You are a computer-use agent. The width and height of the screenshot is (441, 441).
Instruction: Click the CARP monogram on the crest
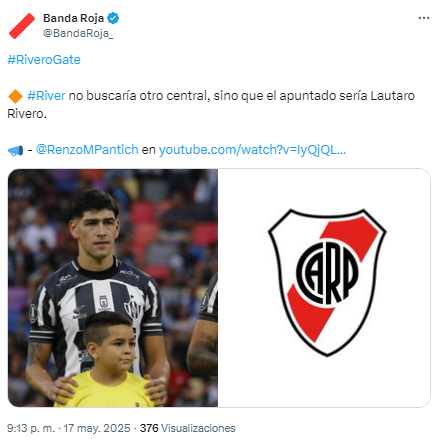coord(327,273)
